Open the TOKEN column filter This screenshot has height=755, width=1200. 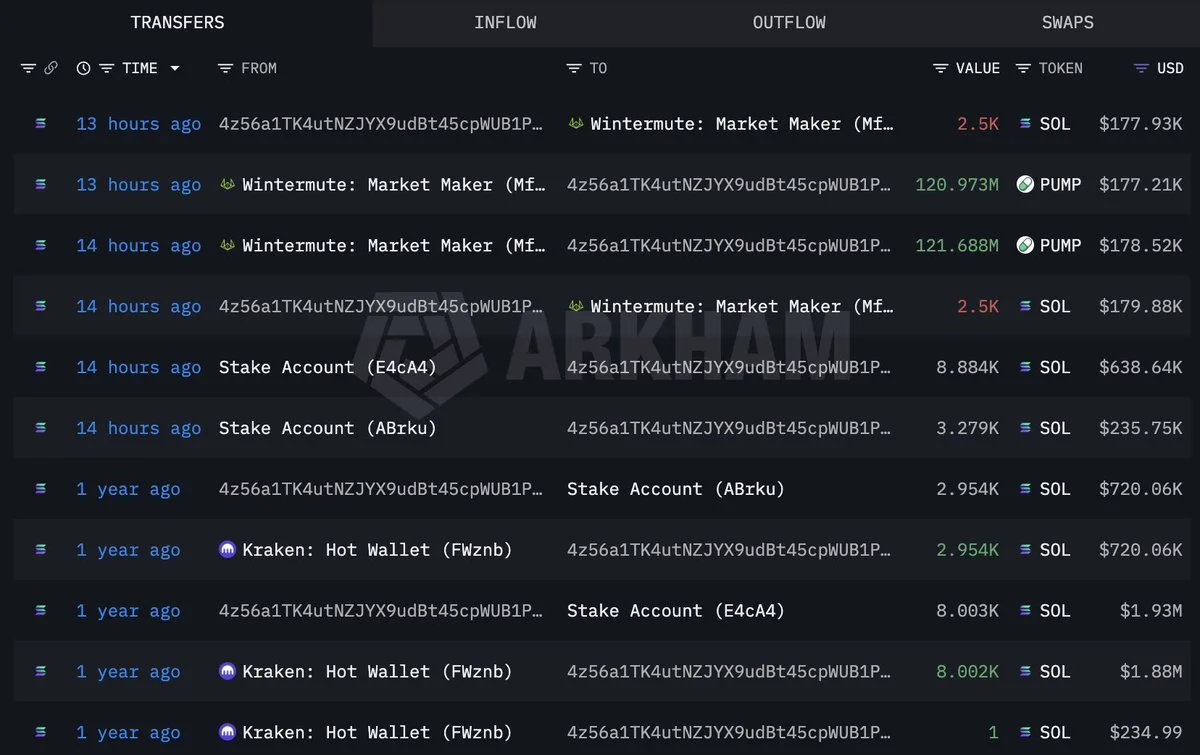point(1023,68)
